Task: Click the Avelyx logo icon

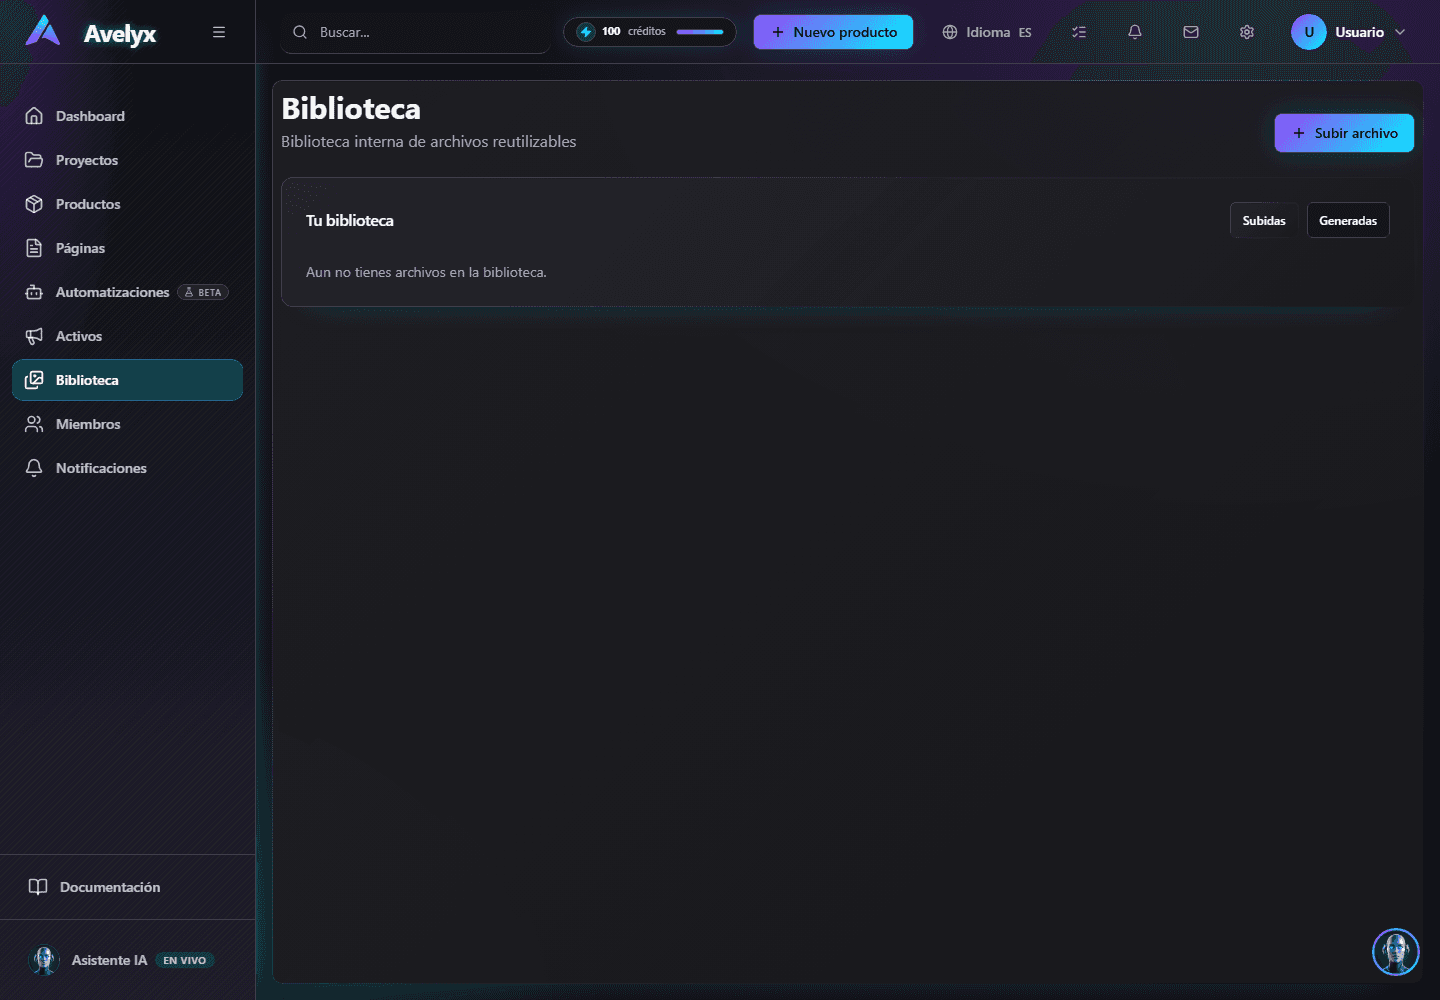Action: point(42,31)
